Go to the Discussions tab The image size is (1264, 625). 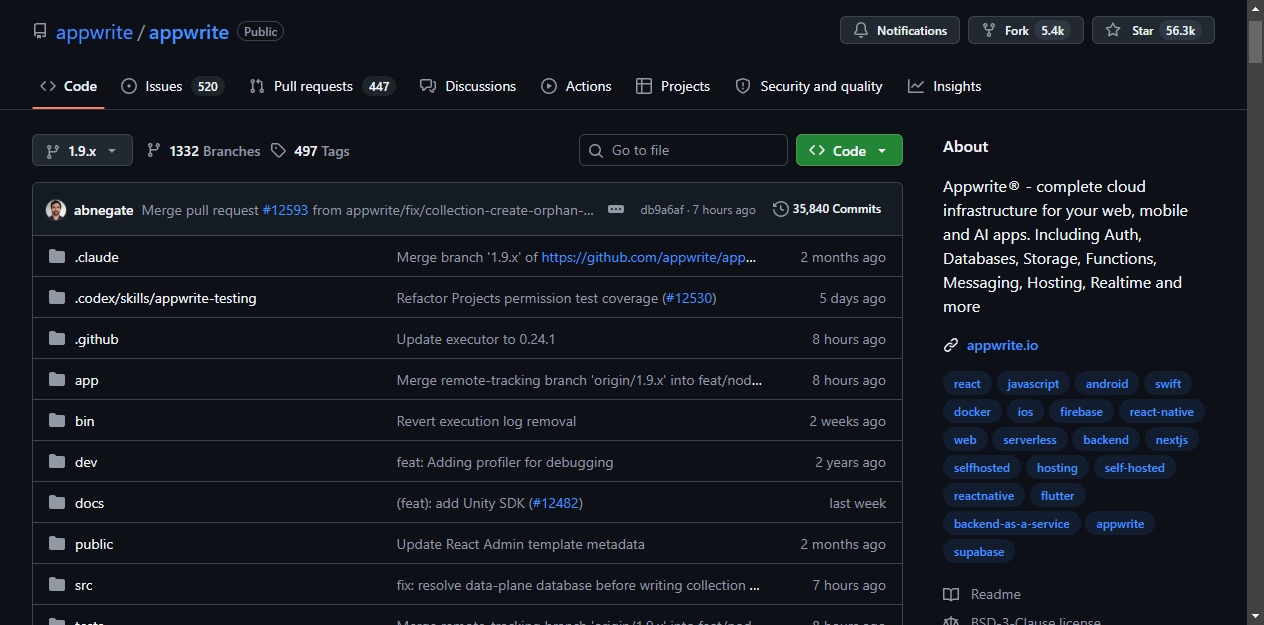click(468, 86)
